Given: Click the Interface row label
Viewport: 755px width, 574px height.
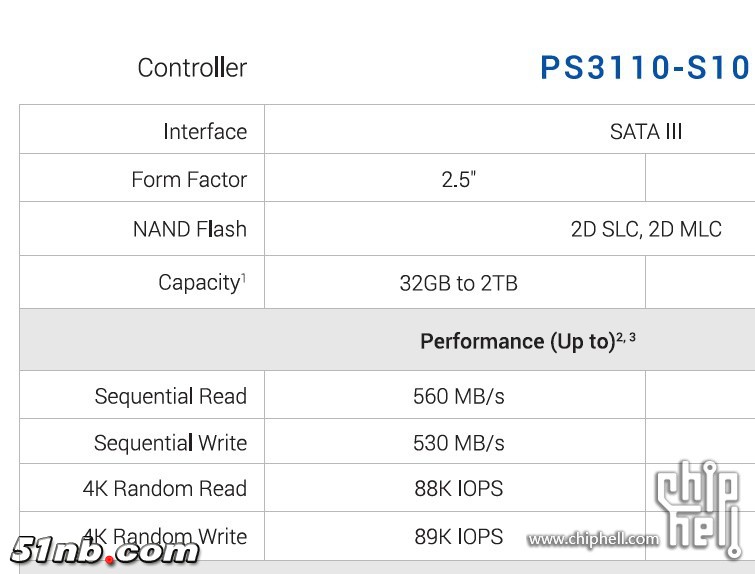Looking at the screenshot, I should (205, 132).
